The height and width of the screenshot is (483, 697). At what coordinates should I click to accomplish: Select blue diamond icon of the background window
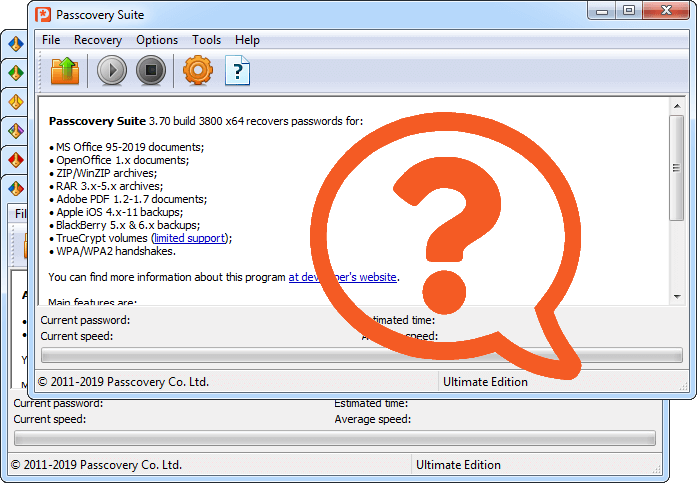16,44
